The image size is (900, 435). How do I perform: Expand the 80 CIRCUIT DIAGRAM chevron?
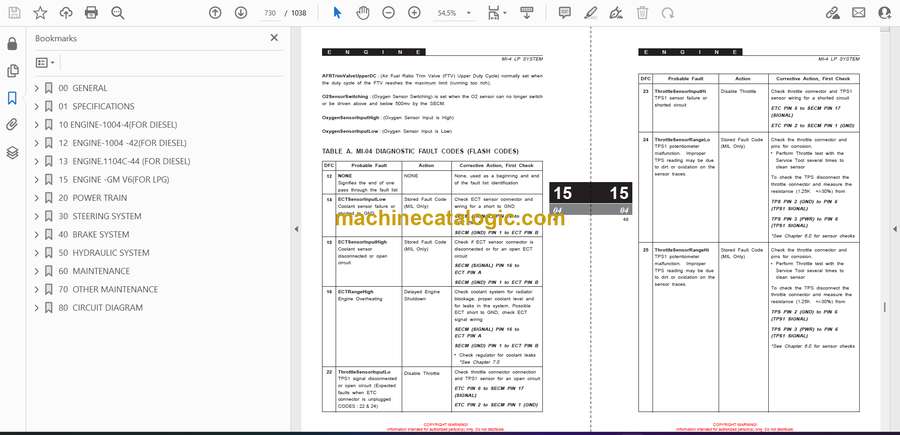37,308
